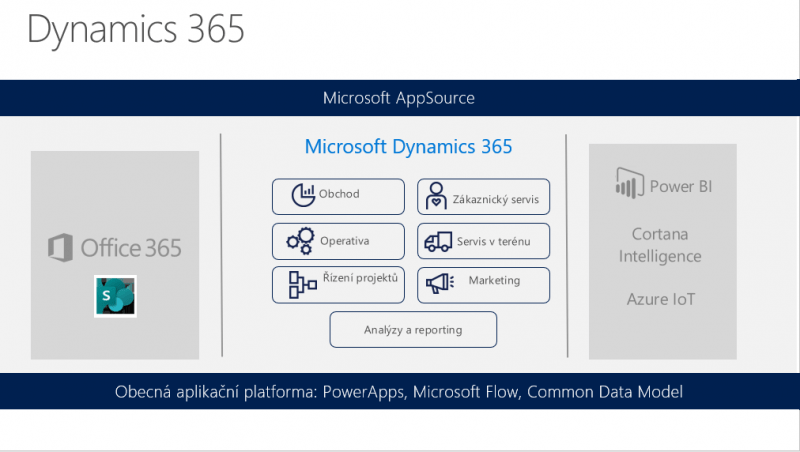Click the Servis v terénu truck icon
The width and height of the screenshot is (800, 452).
pos(438,242)
